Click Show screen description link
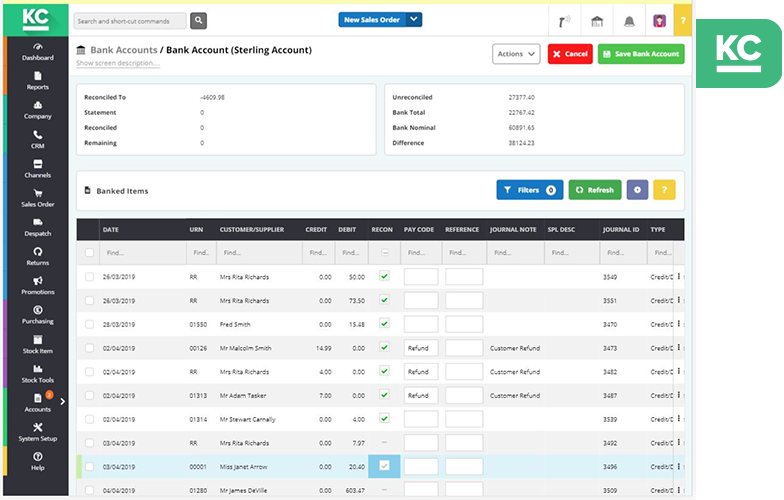Screen dimensions: 784x500 point(118,63)
